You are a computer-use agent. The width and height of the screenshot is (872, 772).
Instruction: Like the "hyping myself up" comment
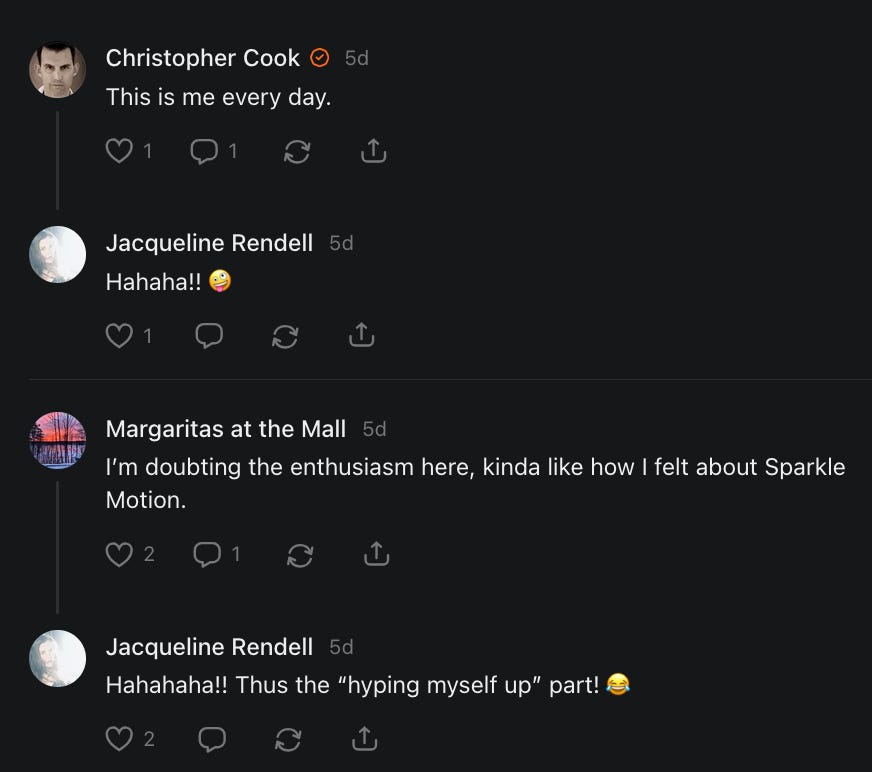point(119,739)
